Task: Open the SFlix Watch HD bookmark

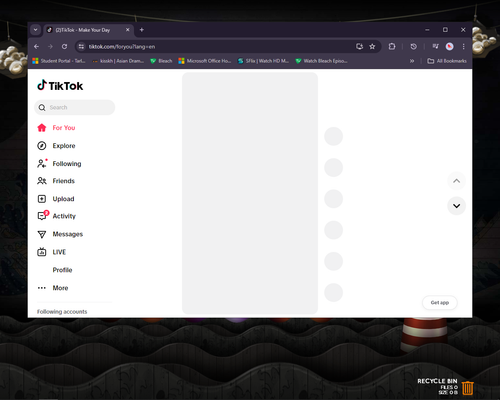Action: pos(263,61)
